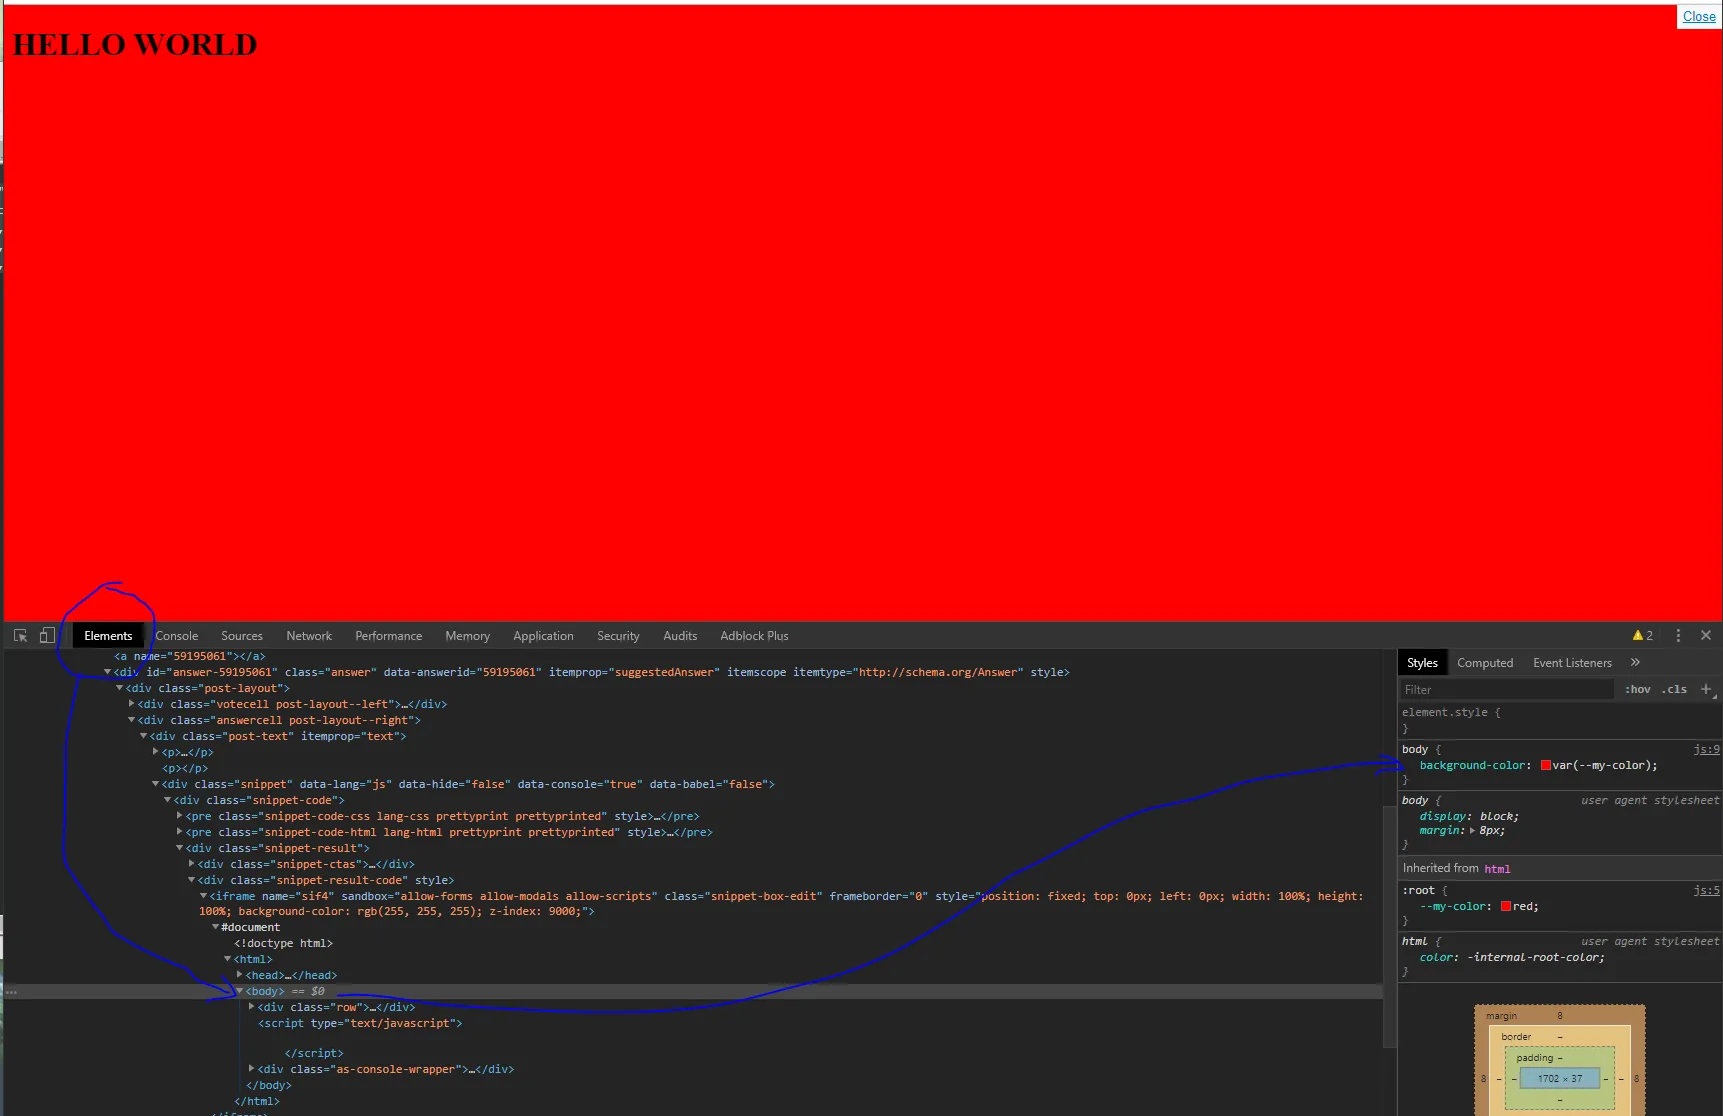
Task: Click the red swatch beside var(--my-color)
Action: (1546, 765)
